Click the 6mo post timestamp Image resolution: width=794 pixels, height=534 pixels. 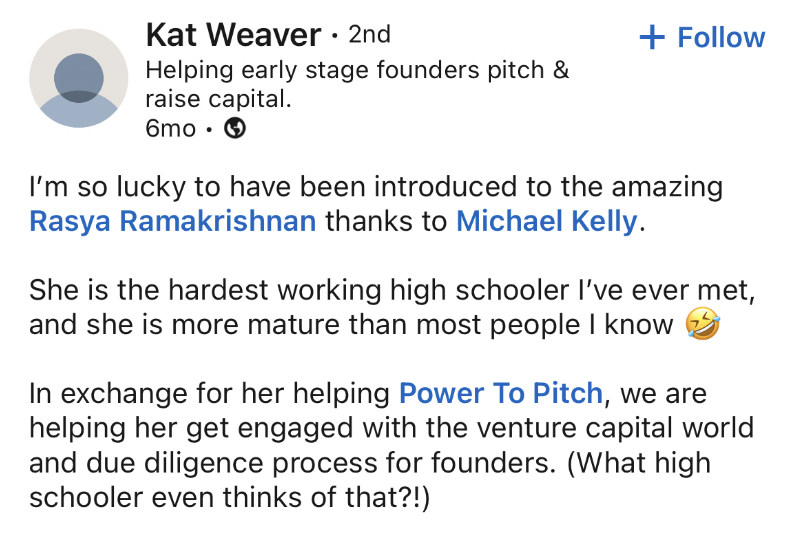tap(170, 129)
